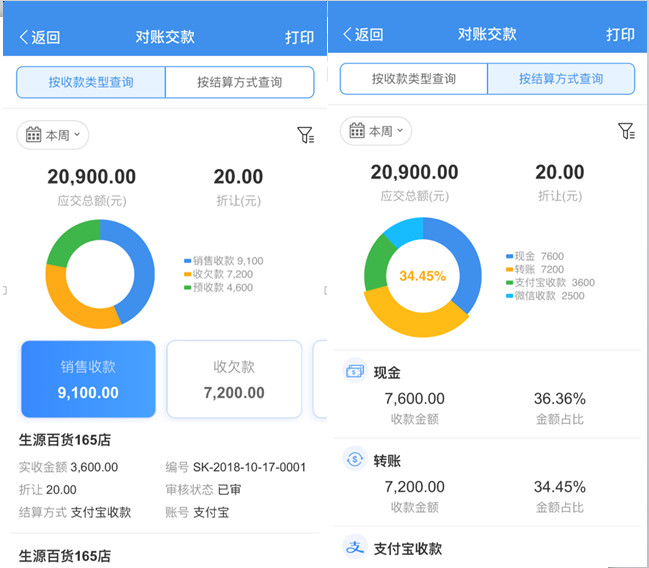Viewport: 649px width, 568px height.
Task: Select the 销售收款 9,100.00 card
Action: [x=88, y=379]
